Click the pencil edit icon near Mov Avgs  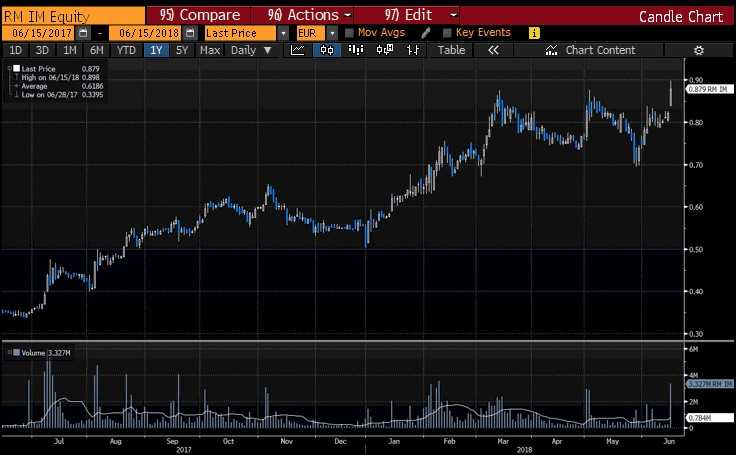pos(425,33)
